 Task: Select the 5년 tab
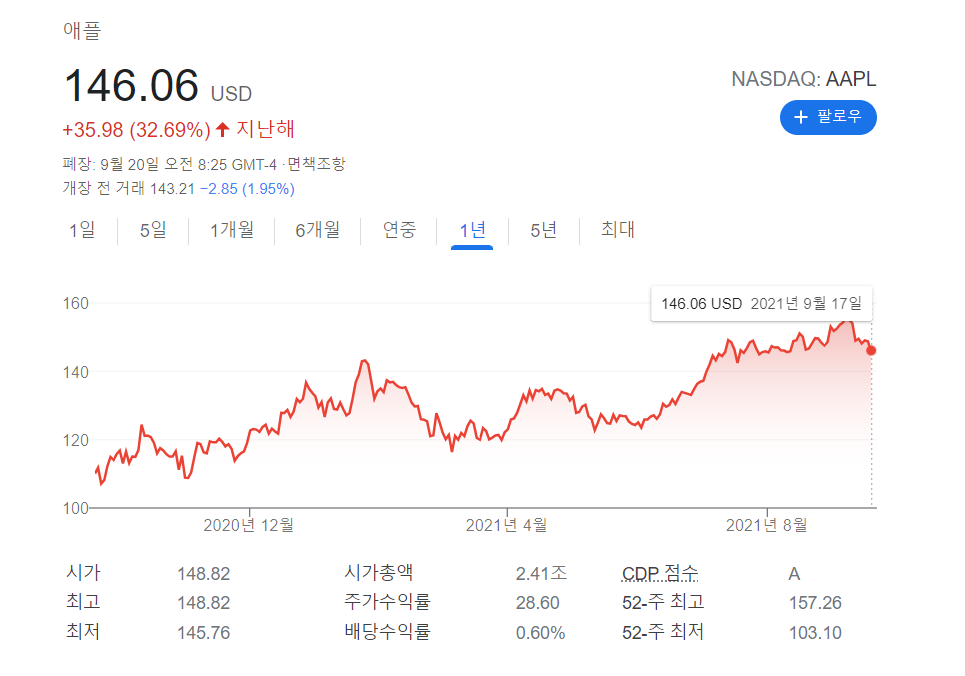pyautogui.click(x=543, y=230)
